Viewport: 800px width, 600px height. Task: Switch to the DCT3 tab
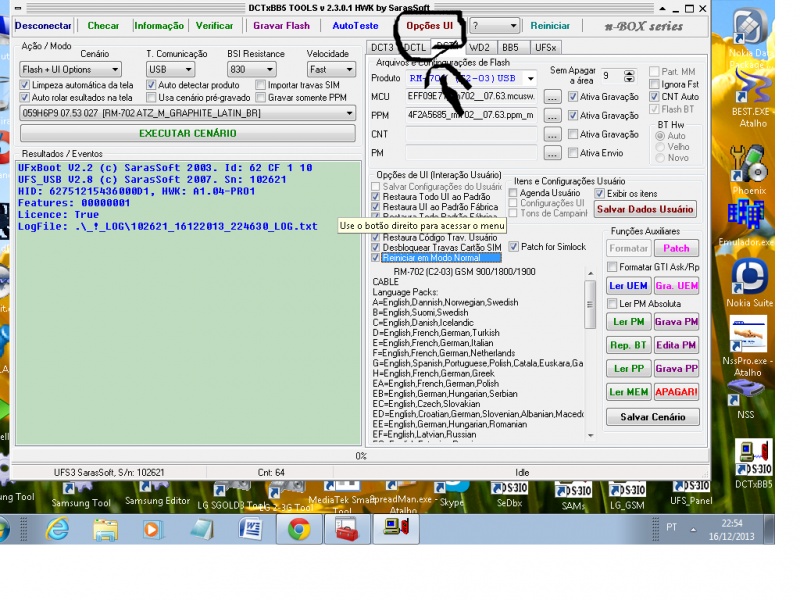tap(382, 47)
